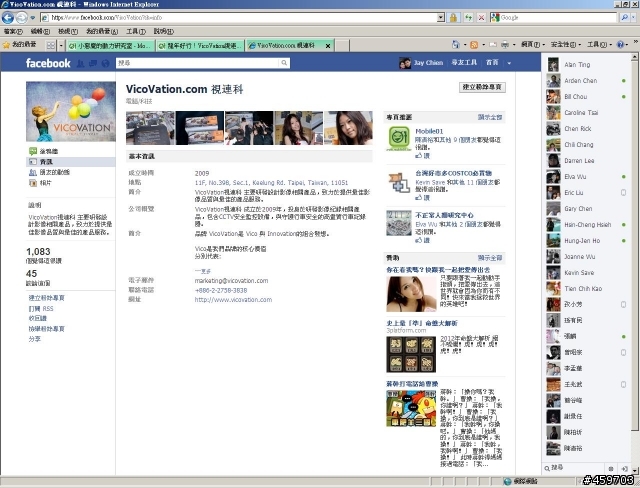Click the browser Forward arrow button
The image size is (640, 488).
tap(21, 18)
